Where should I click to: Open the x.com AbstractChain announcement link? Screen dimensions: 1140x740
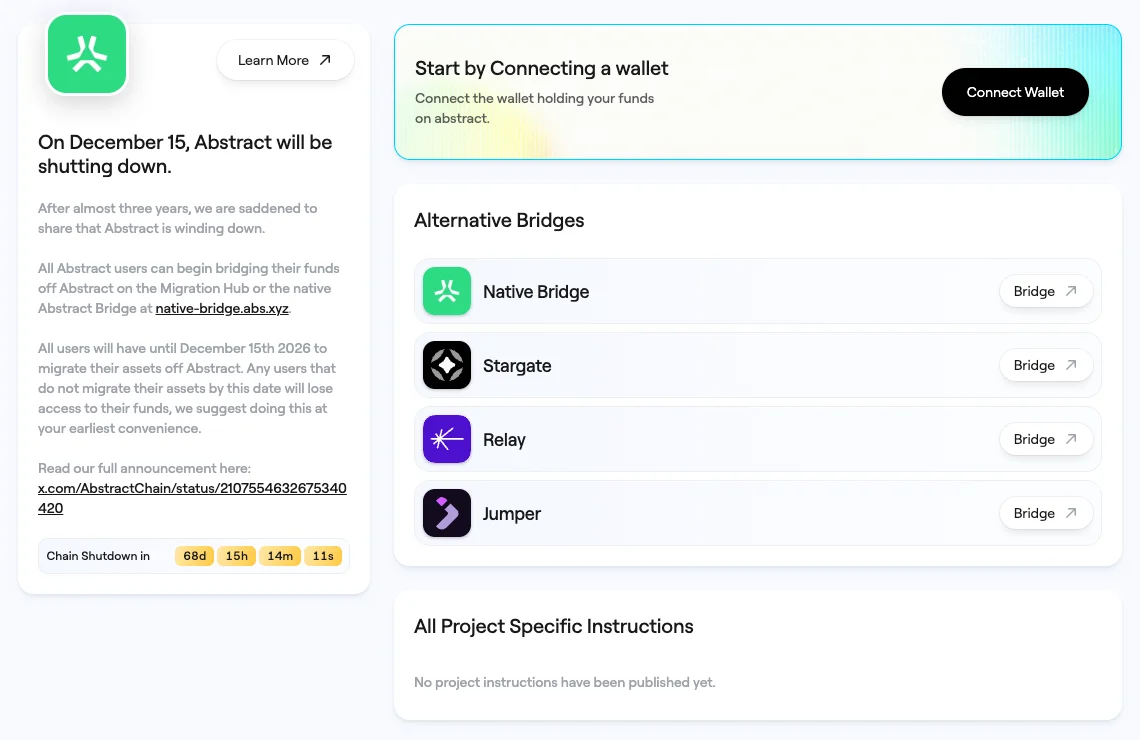[x=192, y=498]
